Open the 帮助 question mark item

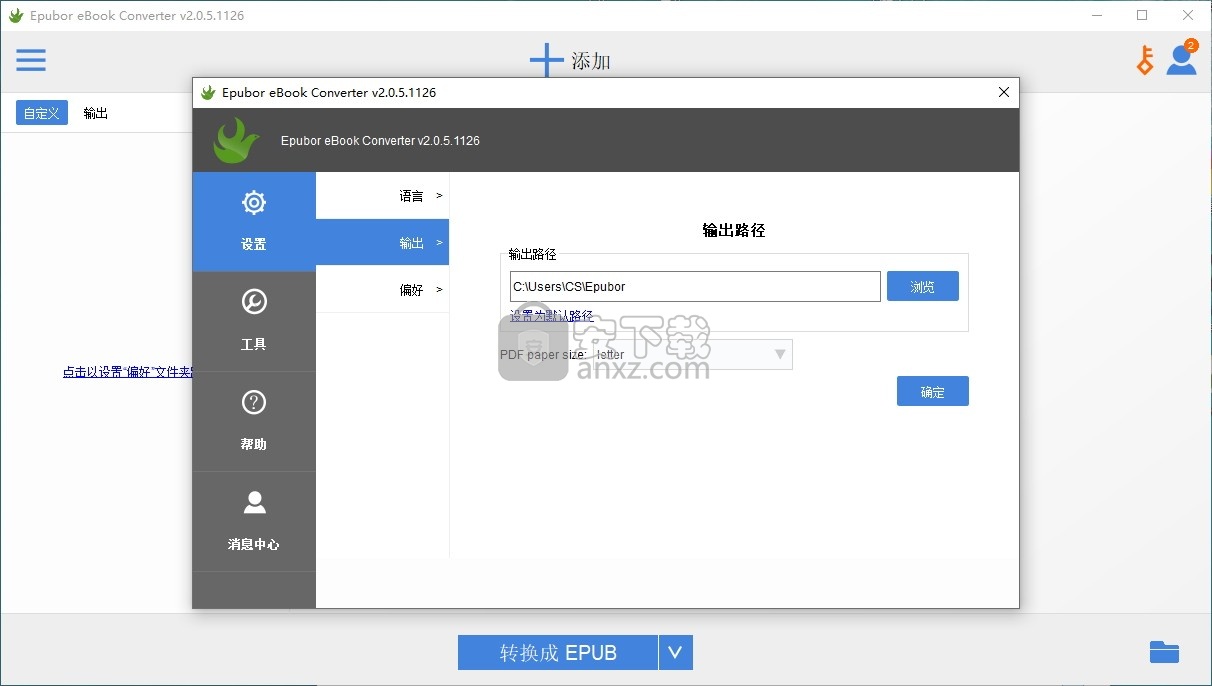click(x=254, y=421)
